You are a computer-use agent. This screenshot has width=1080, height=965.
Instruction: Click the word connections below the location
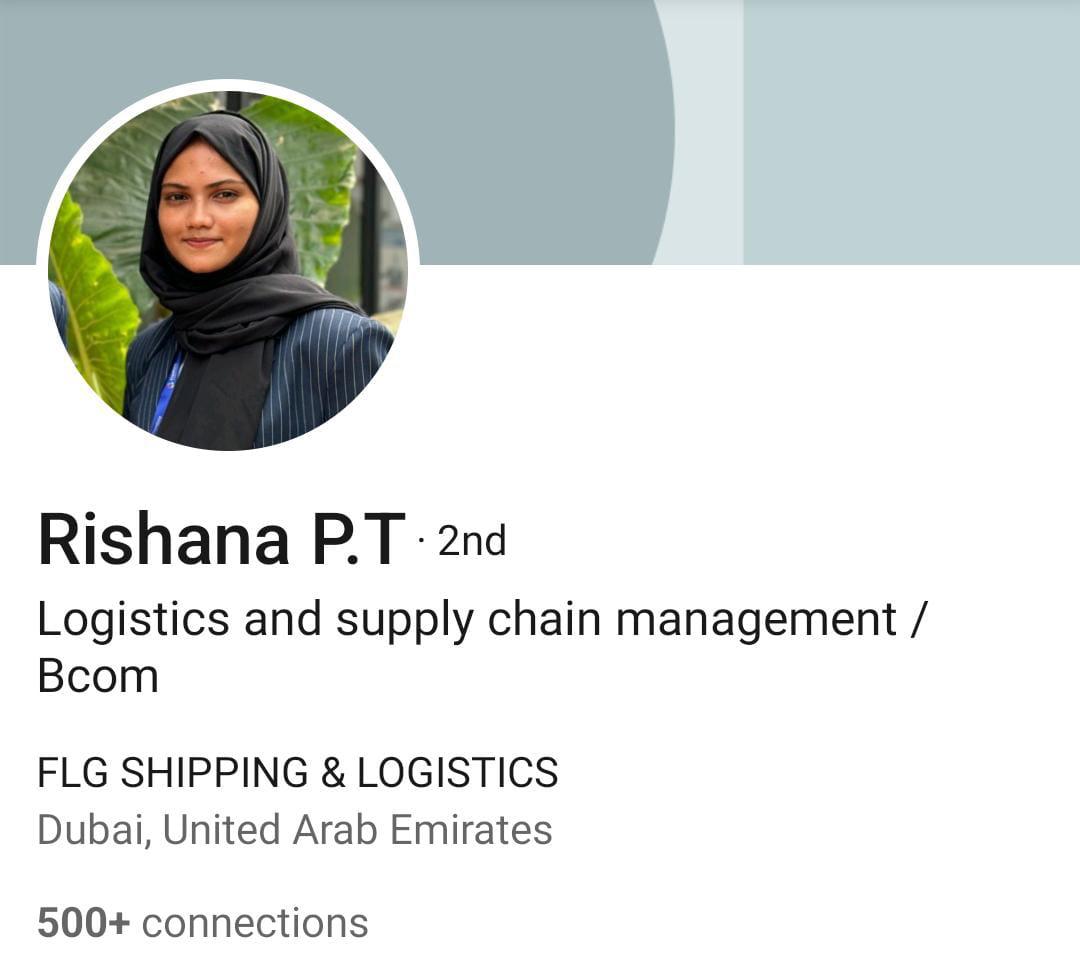pos(255,923)
